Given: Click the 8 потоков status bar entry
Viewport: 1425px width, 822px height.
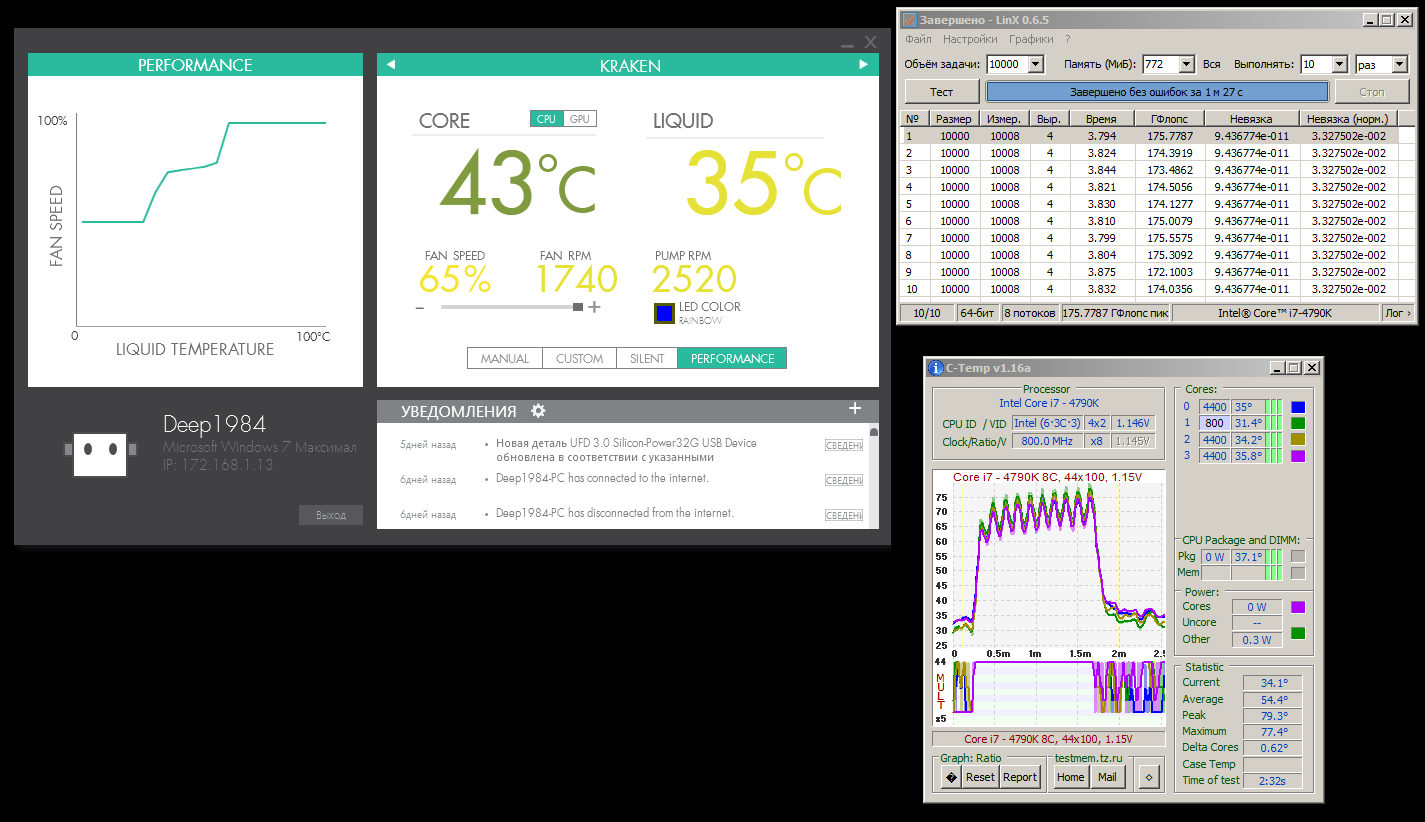Looking at the screenshot, I should pos(1030,313).
